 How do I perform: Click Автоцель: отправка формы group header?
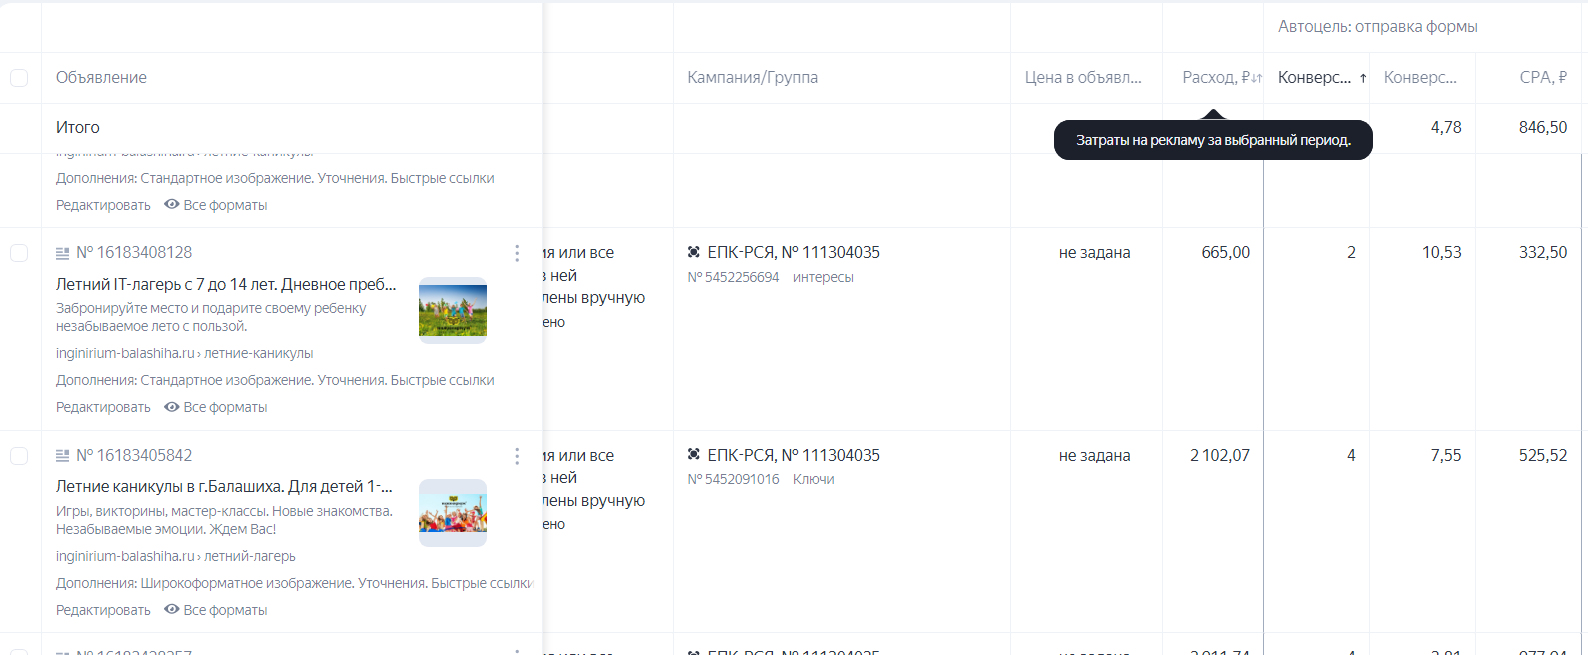[x=1377, y=26]
